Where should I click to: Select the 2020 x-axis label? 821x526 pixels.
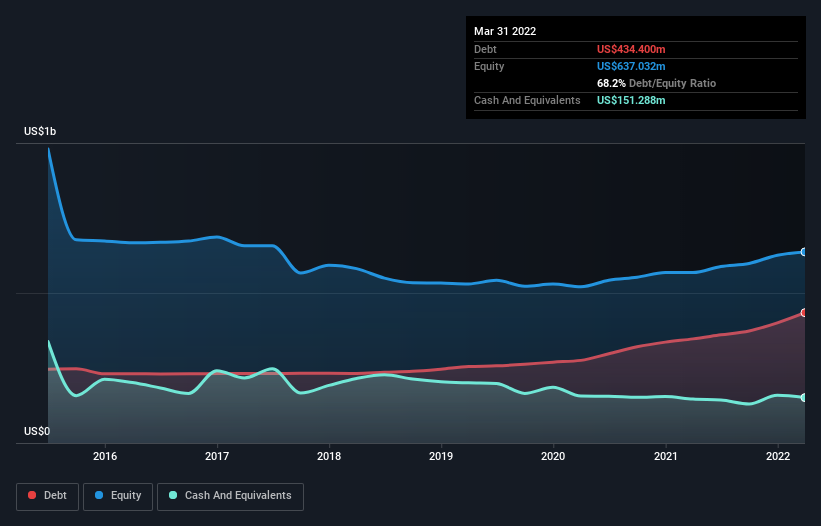click(553, 456)
